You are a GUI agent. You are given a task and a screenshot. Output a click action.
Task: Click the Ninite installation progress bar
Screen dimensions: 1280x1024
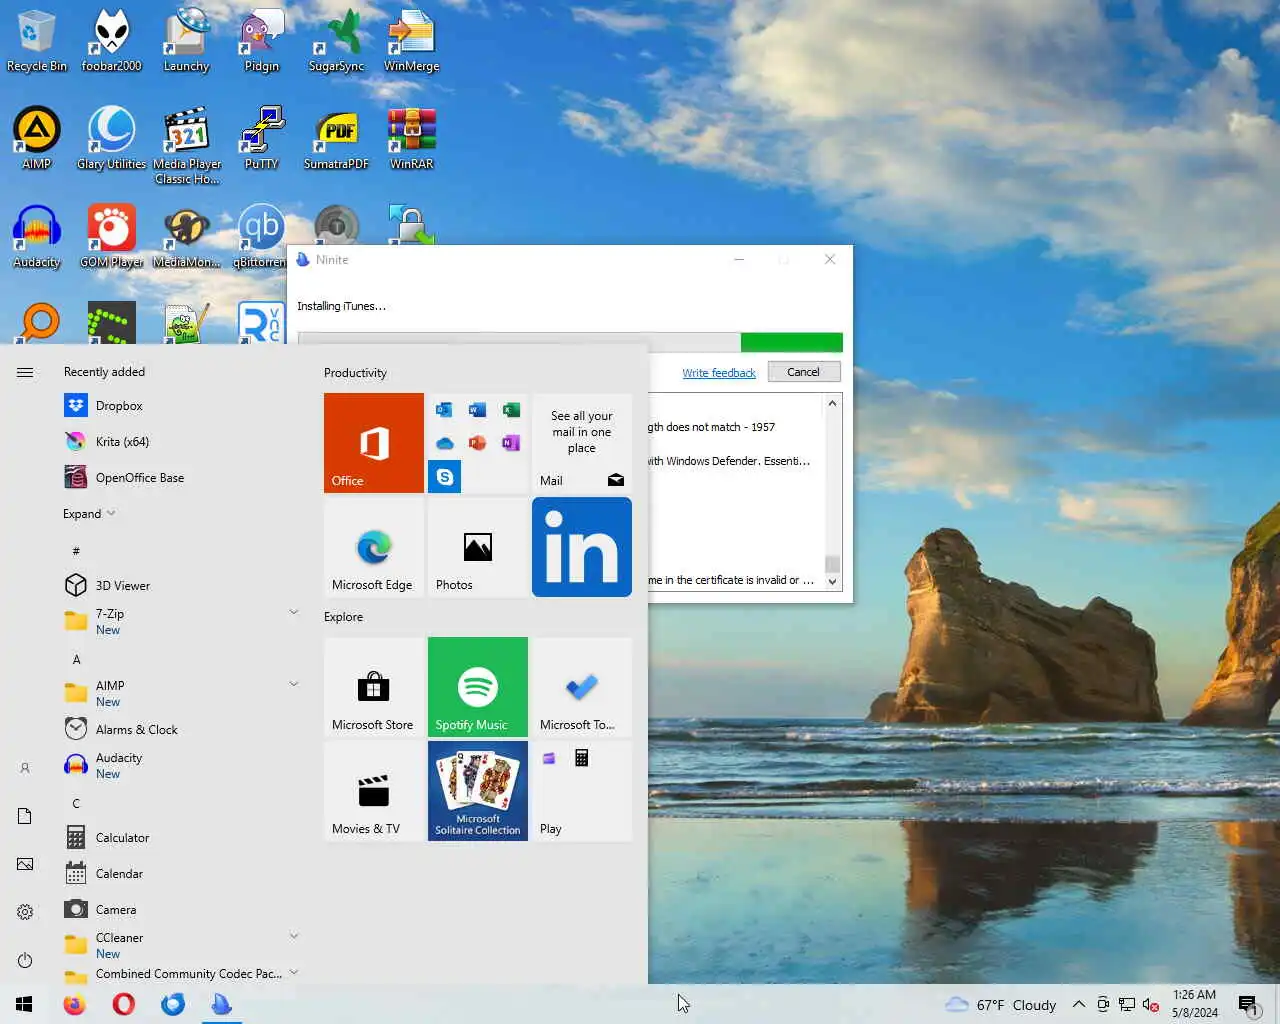570,342
